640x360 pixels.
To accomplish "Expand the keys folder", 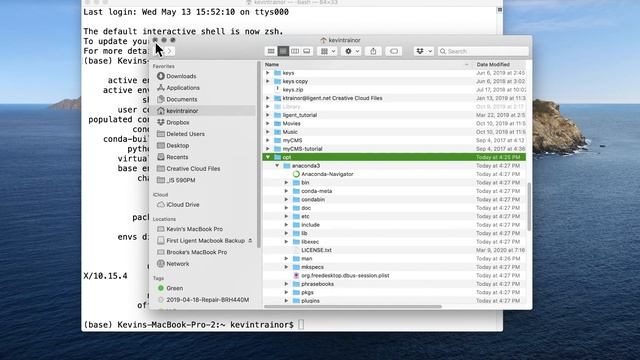I will (268, 73).
